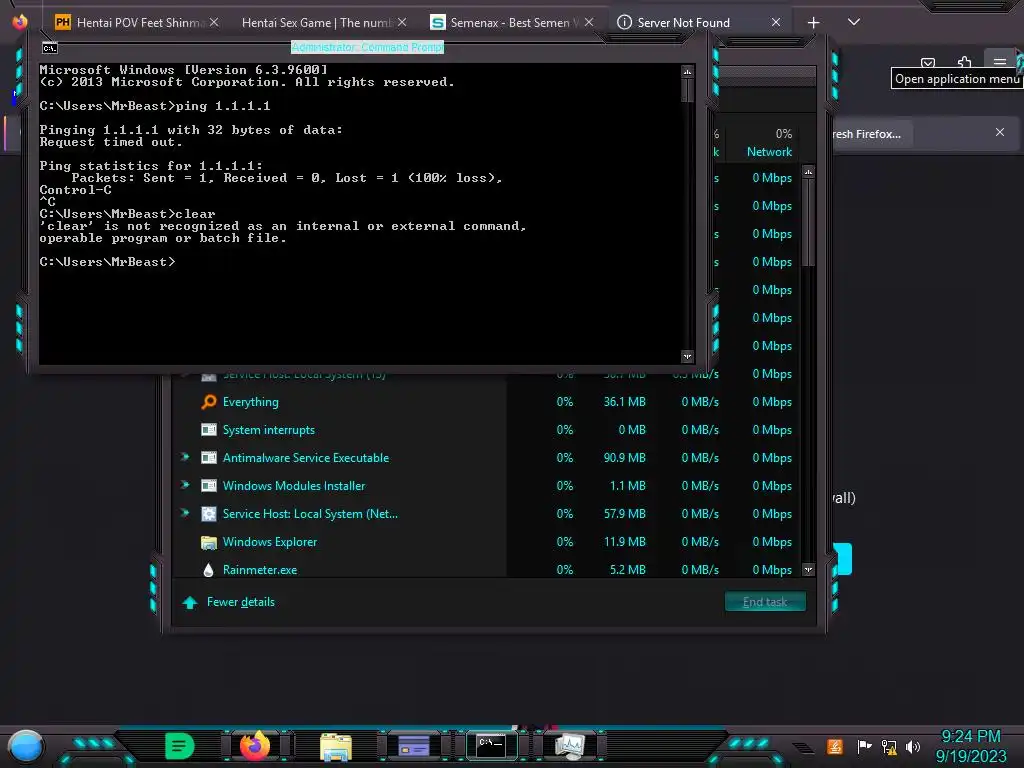
Task: Click the Fewer details link
Action: [x=240, y=602]
